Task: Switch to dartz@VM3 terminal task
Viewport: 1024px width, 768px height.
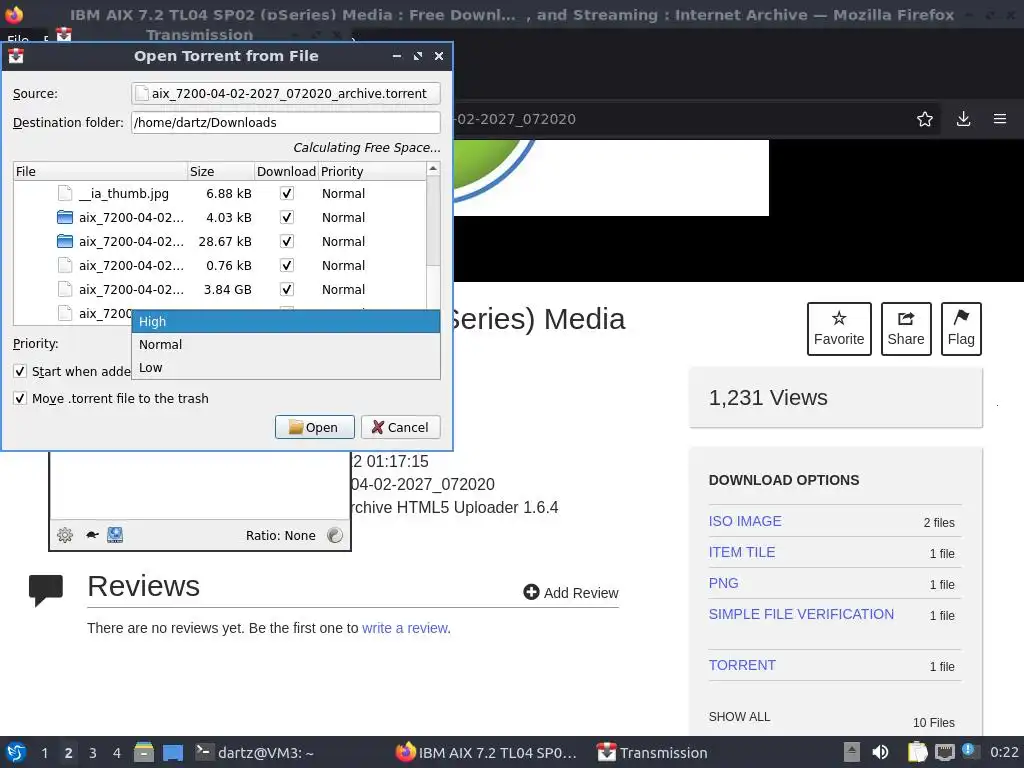Action: pos(255,753)
